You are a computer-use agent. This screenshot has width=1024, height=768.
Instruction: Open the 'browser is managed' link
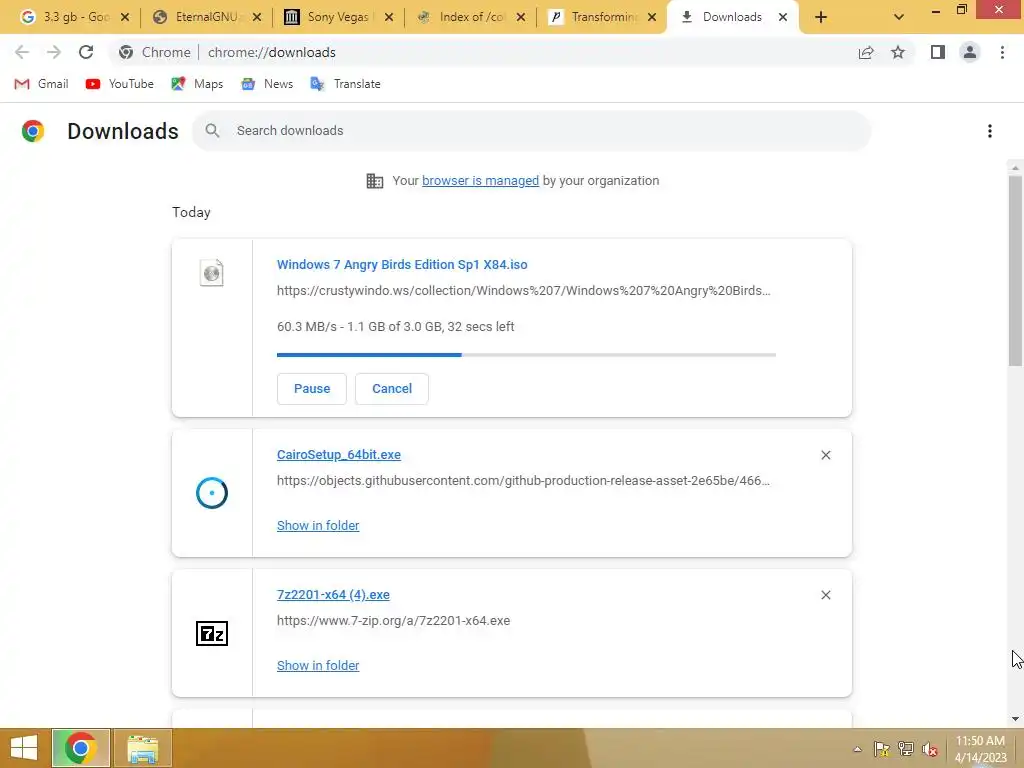480,181
